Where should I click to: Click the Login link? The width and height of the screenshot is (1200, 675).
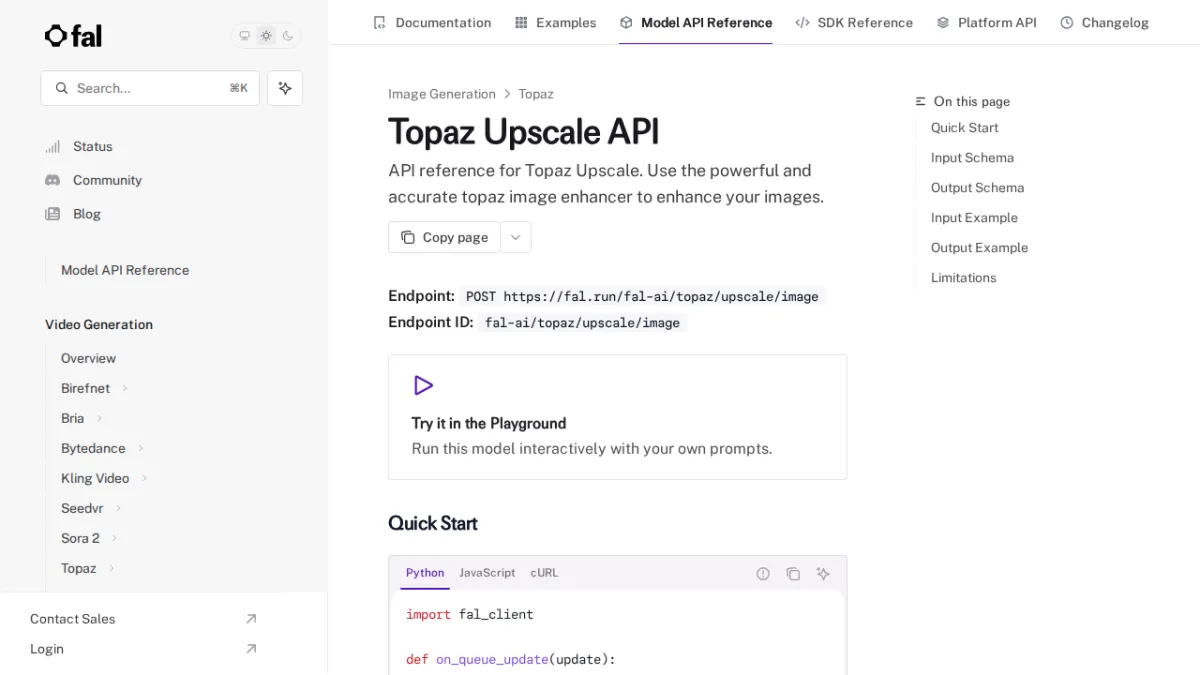pyautogui.click(x=47, y=649)
